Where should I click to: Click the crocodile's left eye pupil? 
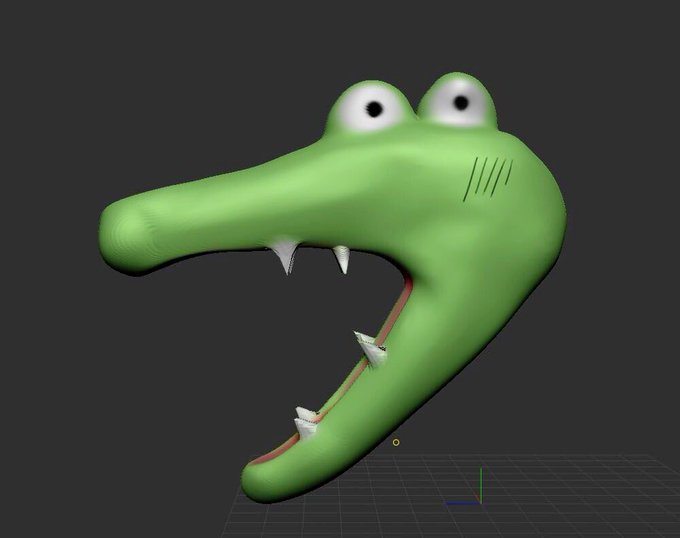coord(375,109)
